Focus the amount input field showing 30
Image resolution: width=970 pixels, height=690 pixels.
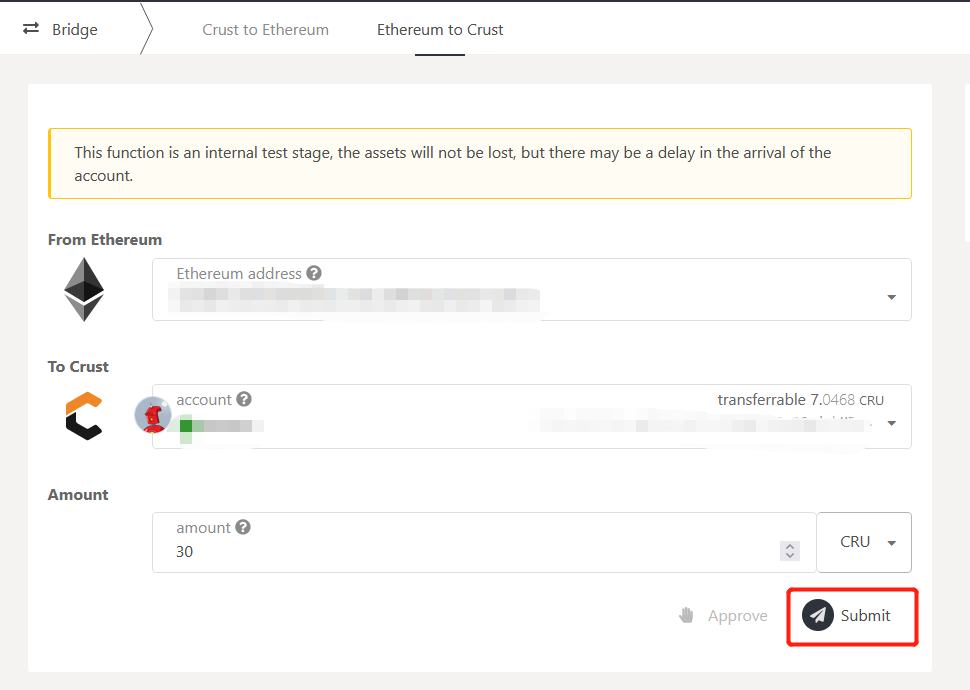pyautogui.click(x=484, y=542)
